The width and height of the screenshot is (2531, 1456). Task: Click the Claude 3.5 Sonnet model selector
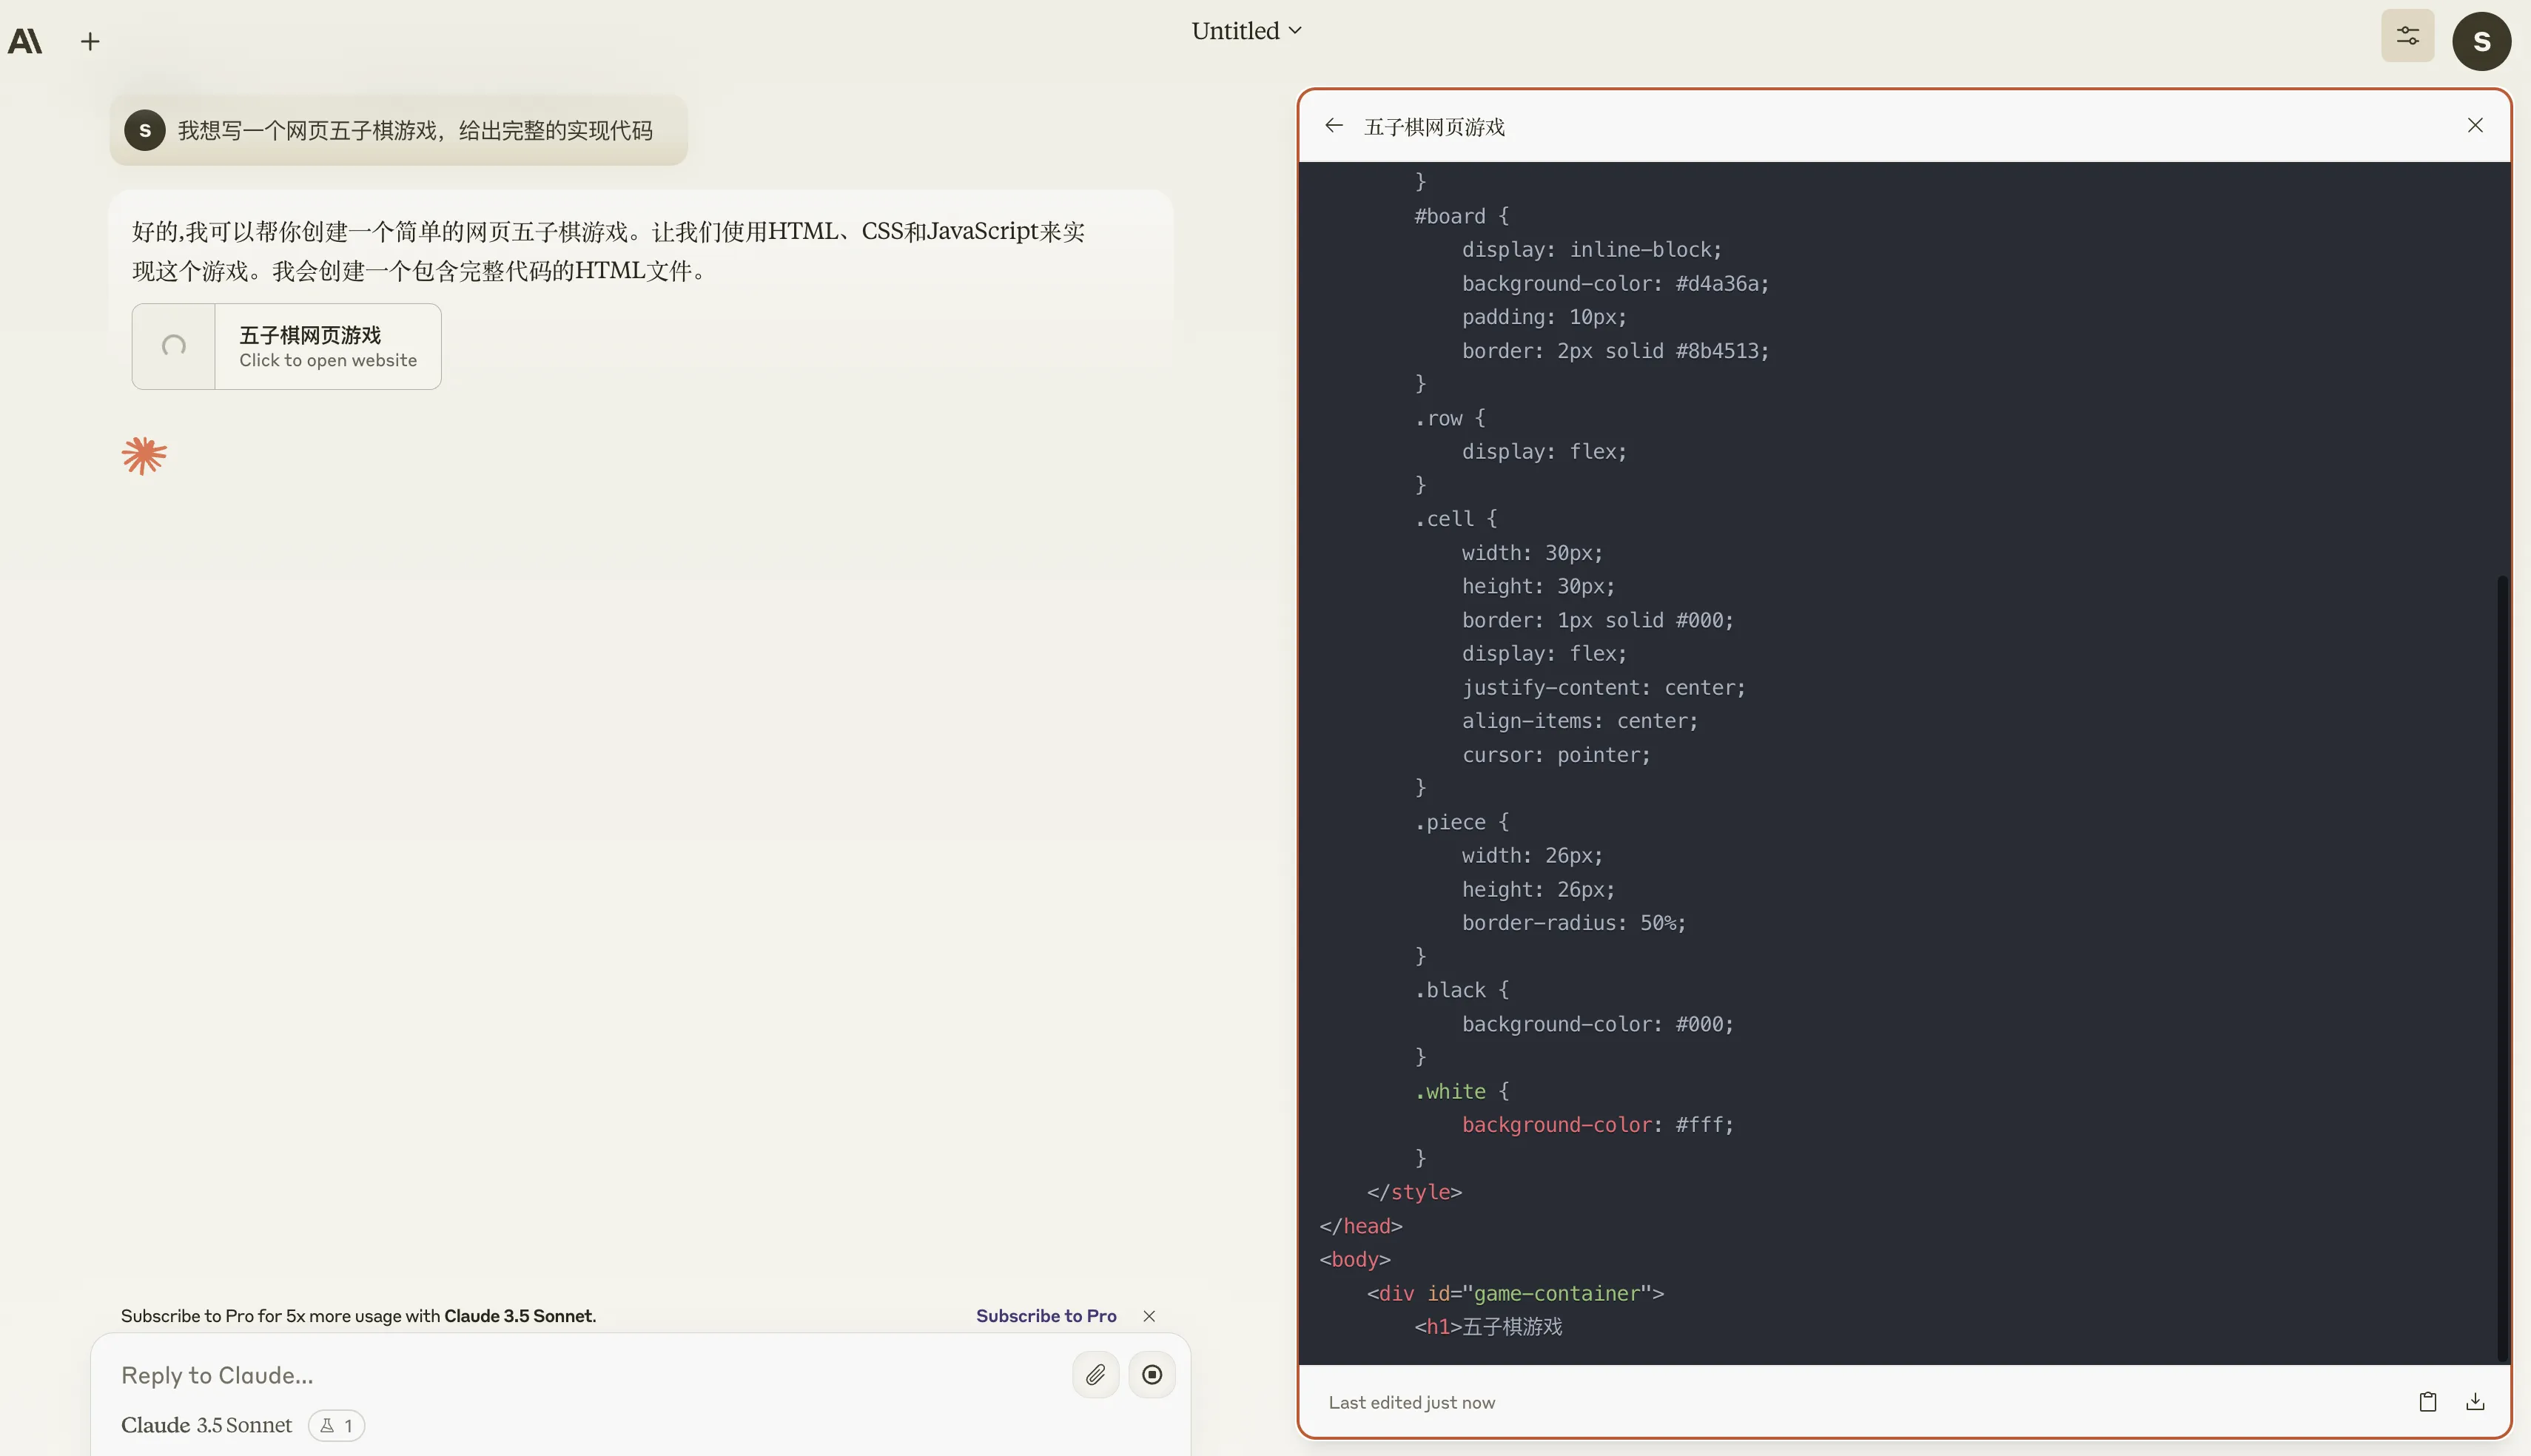[x=207, y=1425]
